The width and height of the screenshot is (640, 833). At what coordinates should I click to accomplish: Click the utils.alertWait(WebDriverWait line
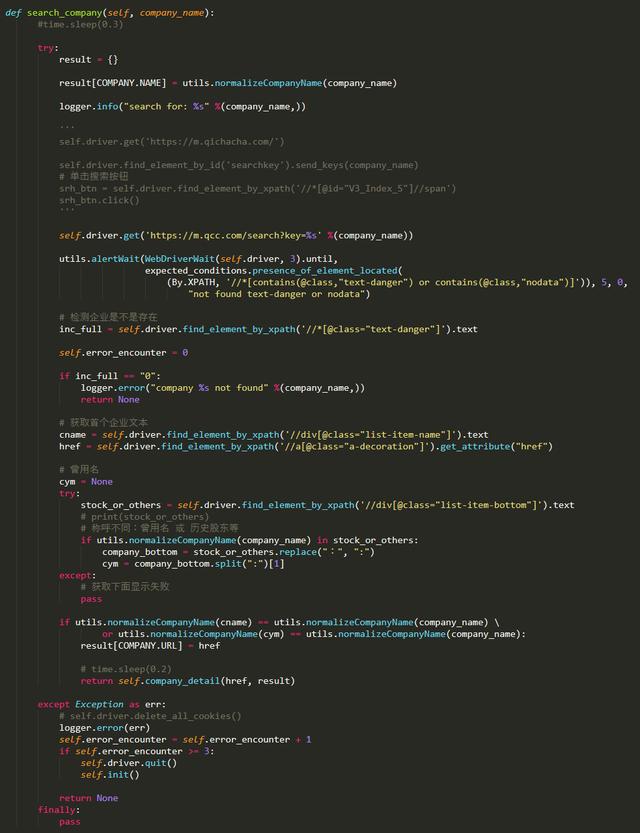pos(198,259)
